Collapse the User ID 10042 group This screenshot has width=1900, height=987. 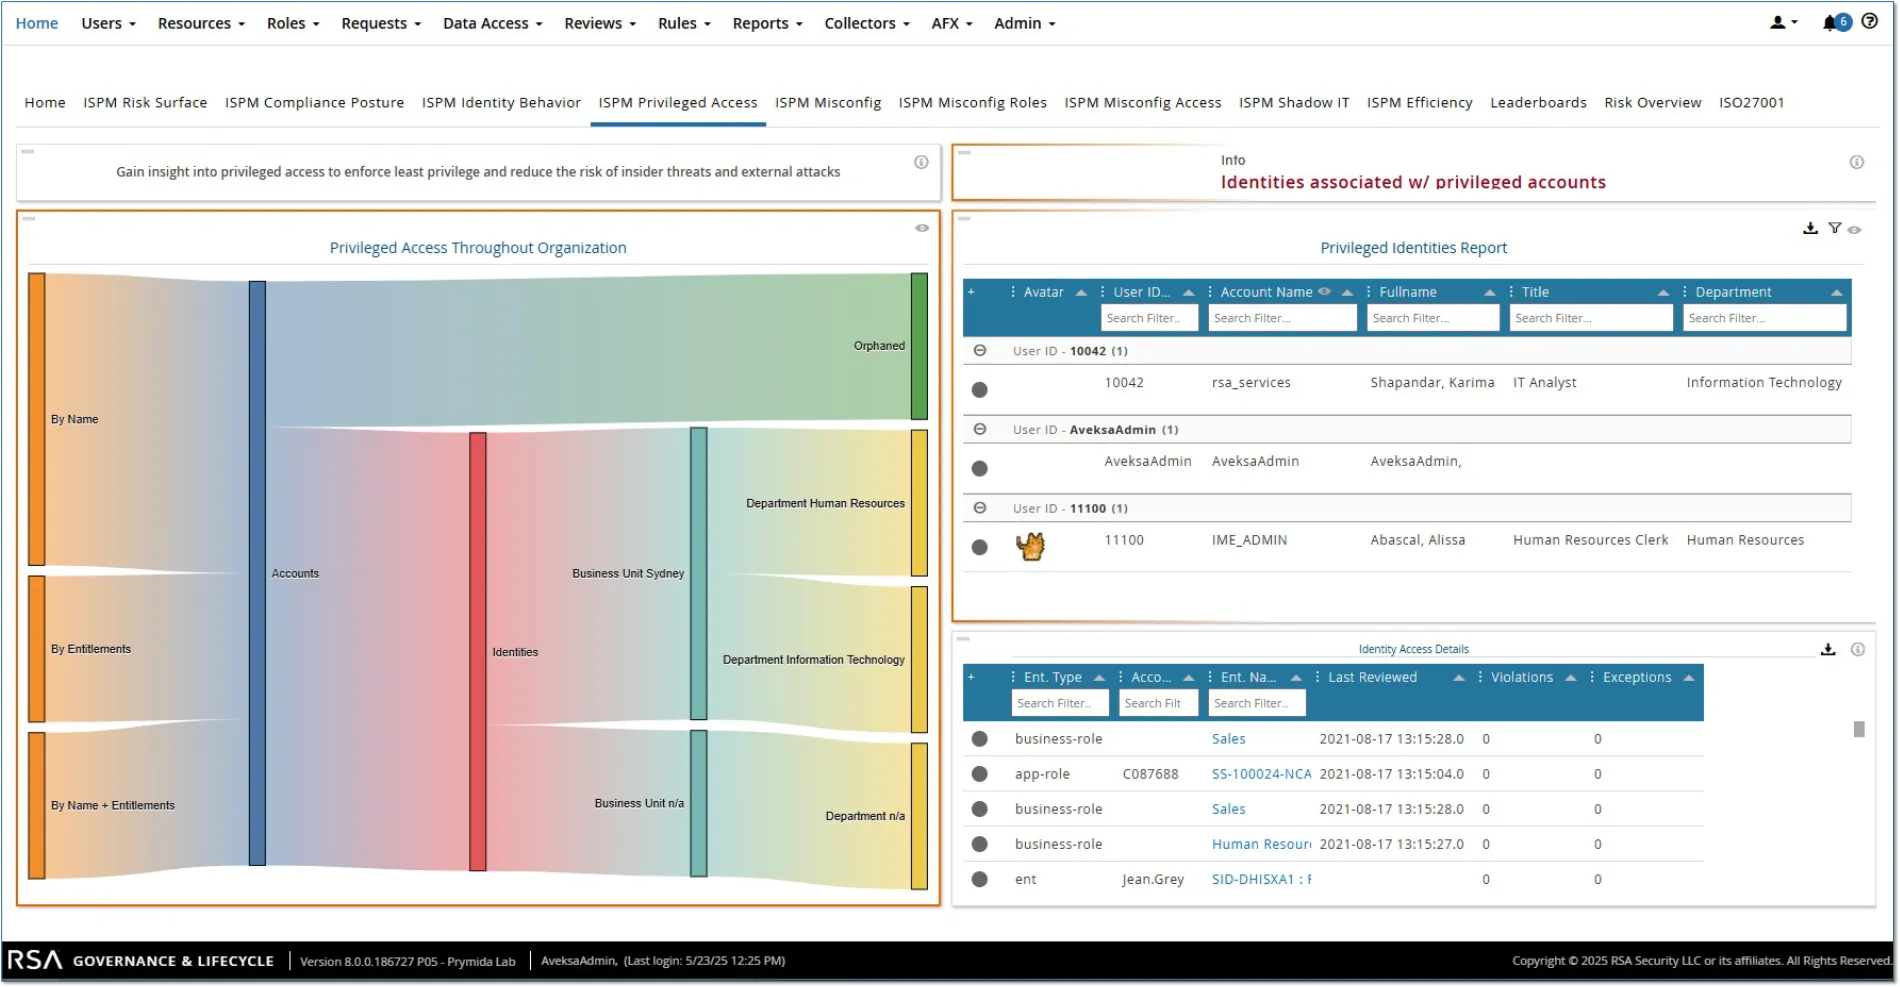tap(980, 351)
